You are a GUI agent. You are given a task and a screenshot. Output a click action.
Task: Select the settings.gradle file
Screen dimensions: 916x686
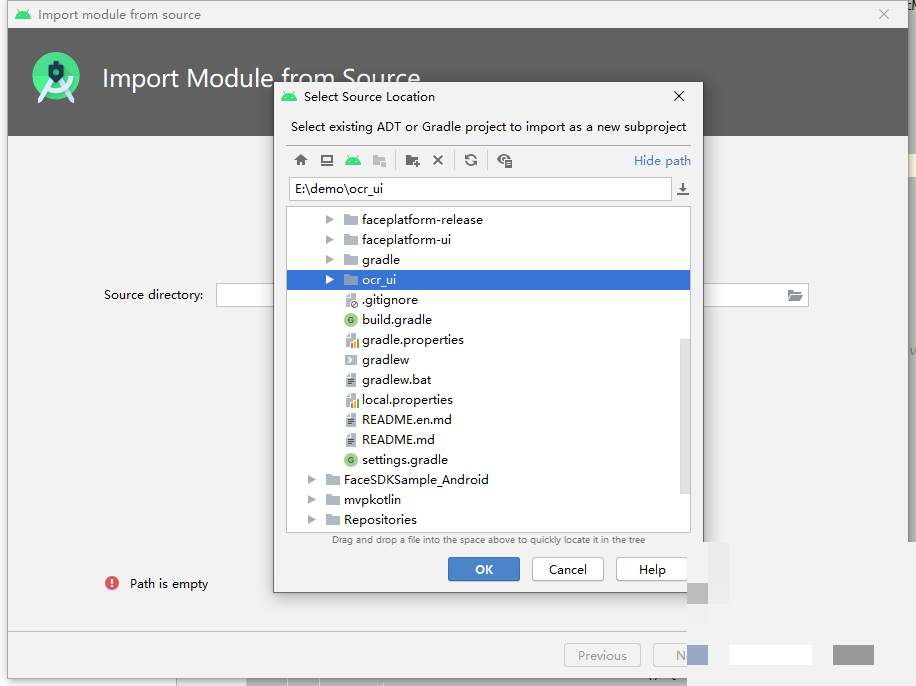(488, 460)
